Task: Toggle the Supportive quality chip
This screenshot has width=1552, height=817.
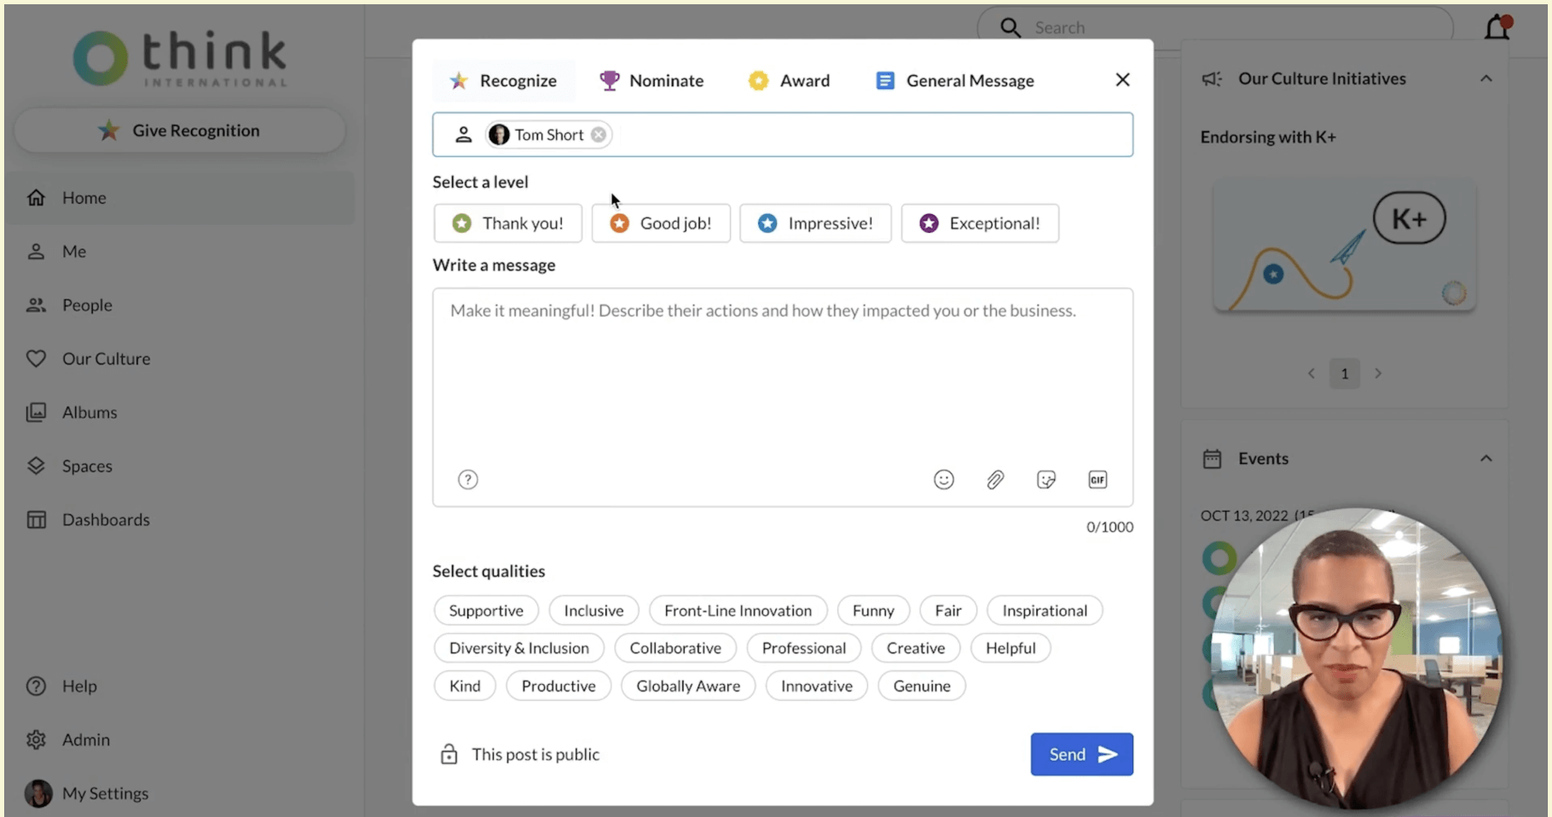Action: (486, 611)
